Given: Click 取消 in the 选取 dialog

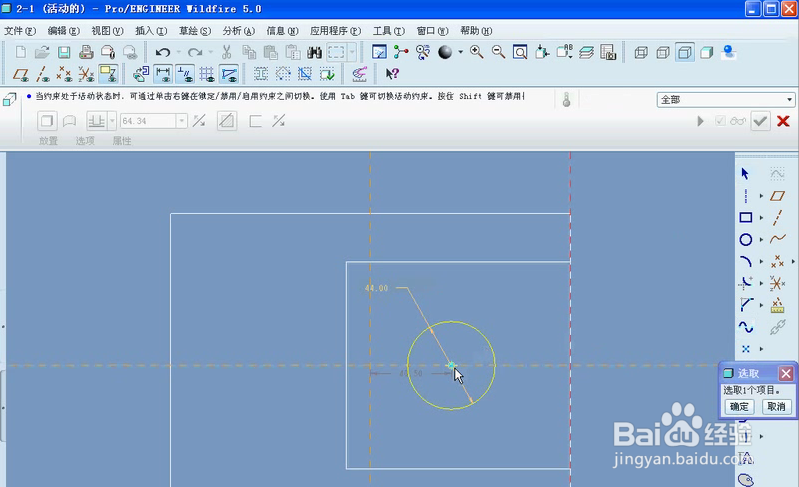Looking at the screenshot, I should (x=776, y=407).
